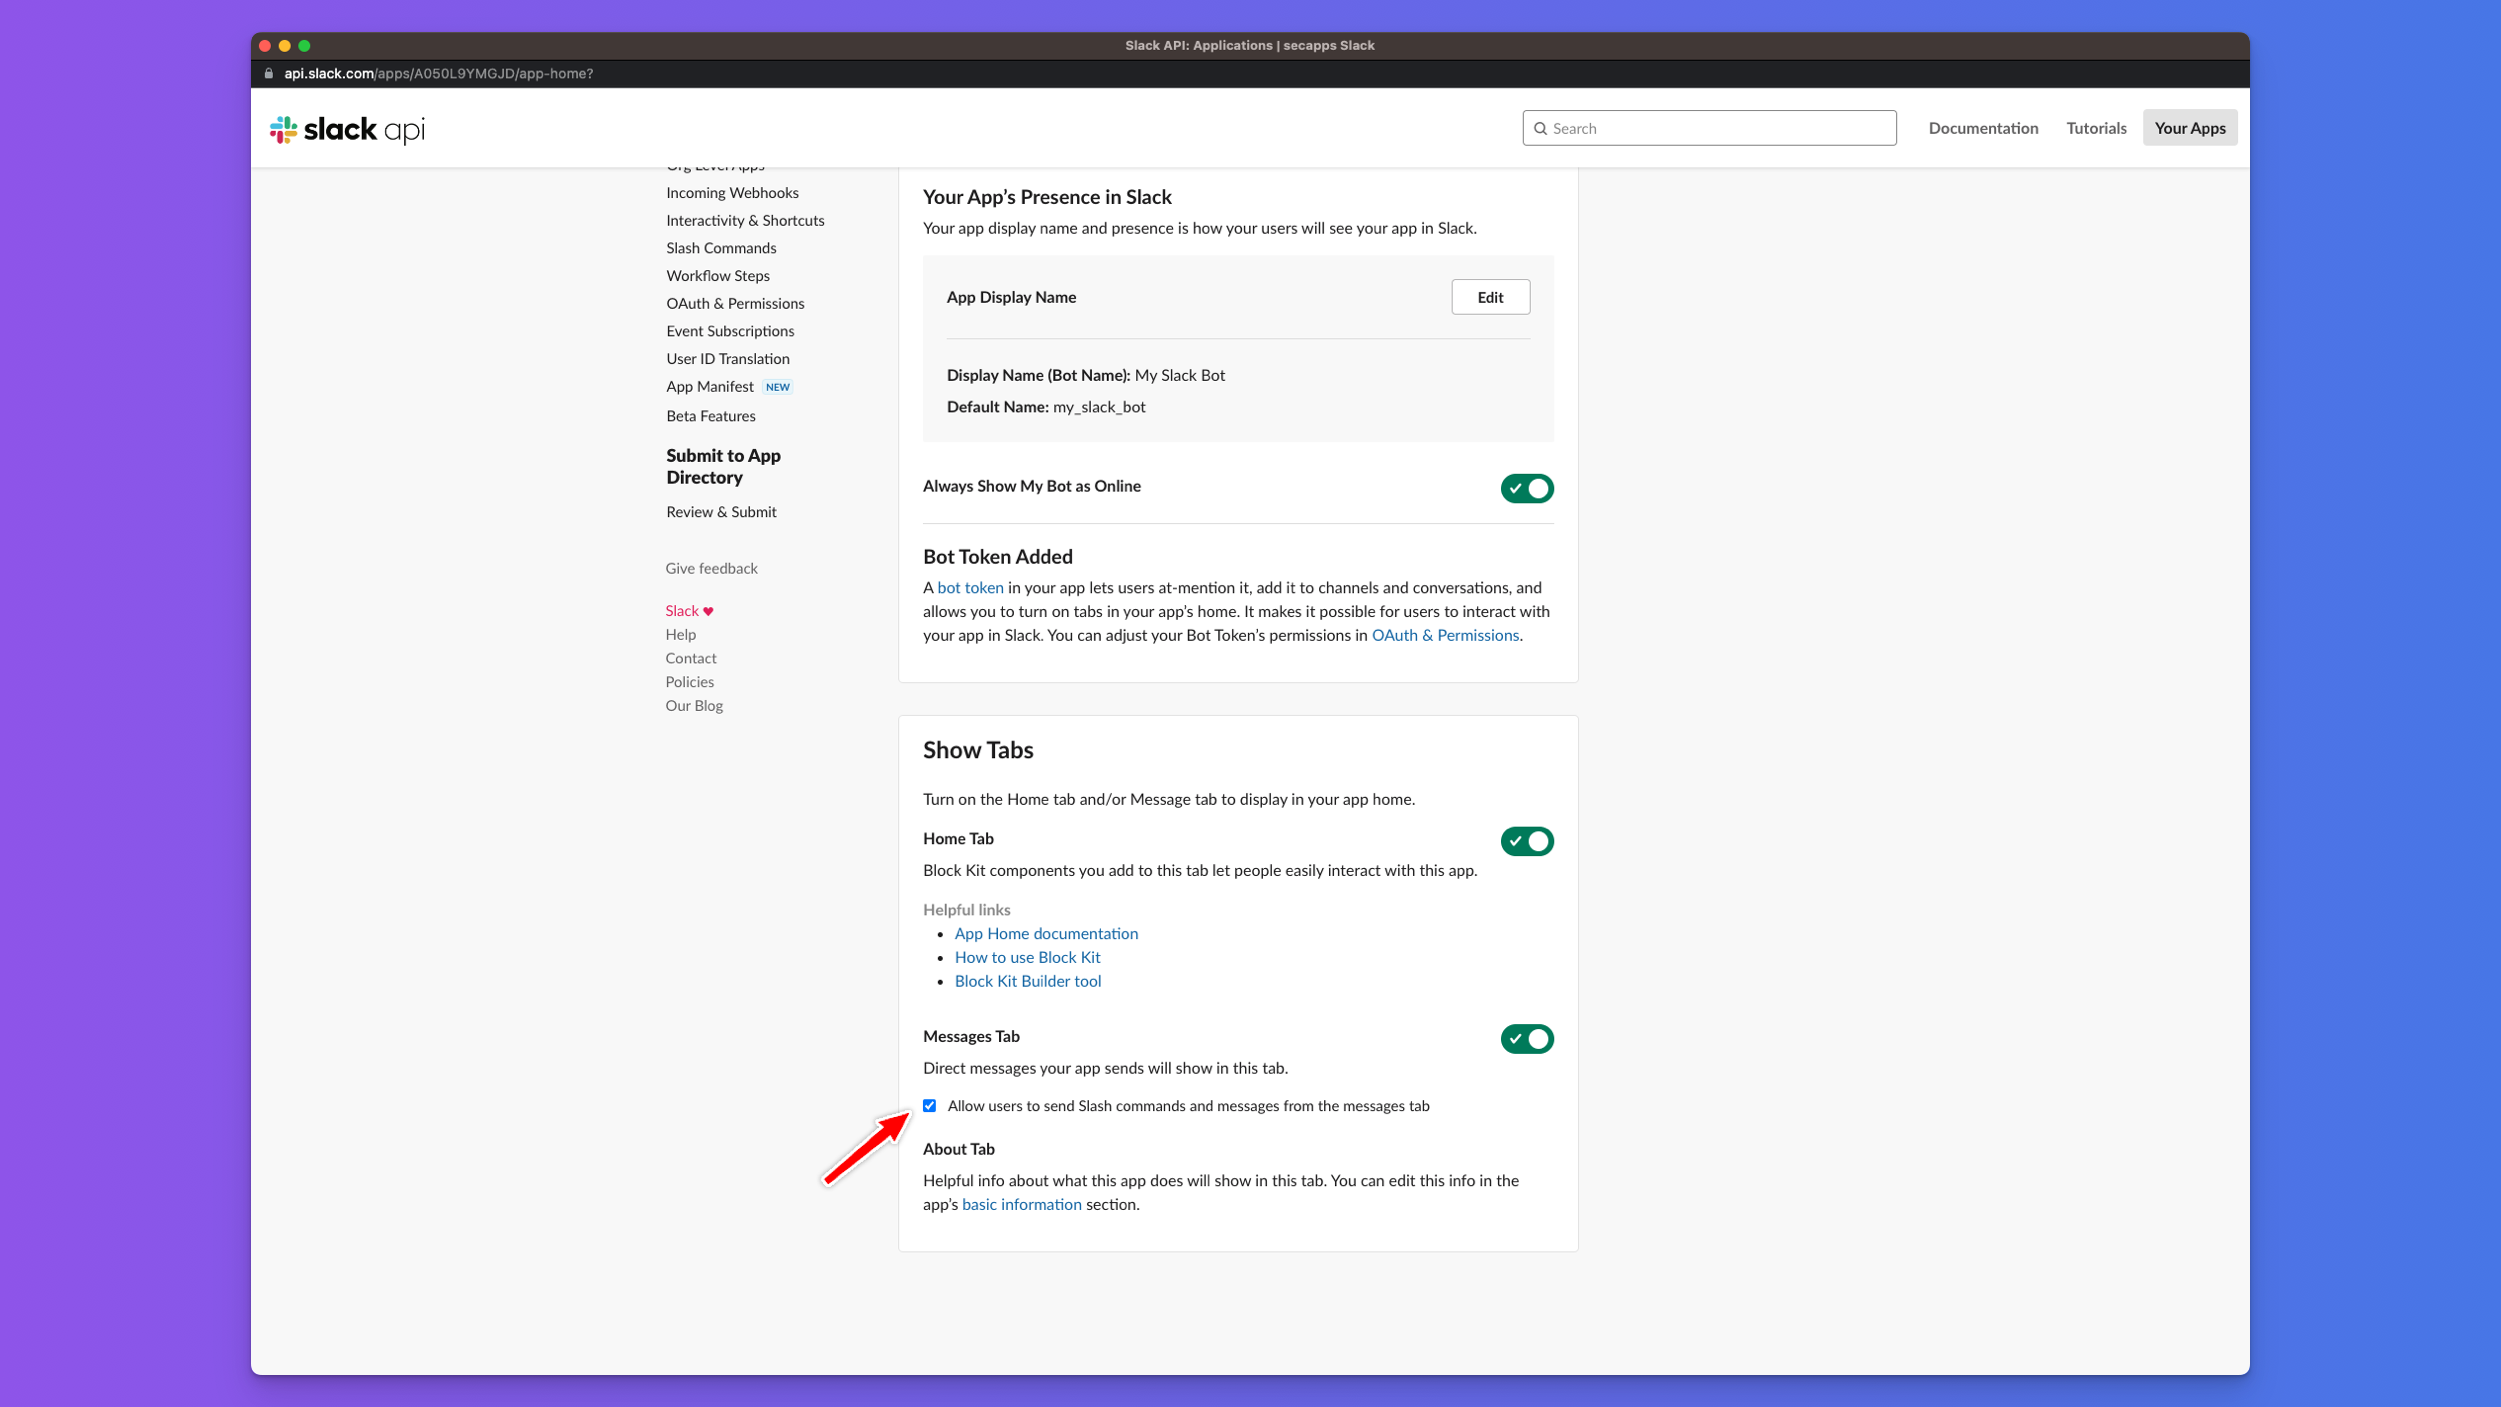Open Event Subscriptions page
The width and height of the screenshot is (2501, 1407).
[x=730, y=331]
